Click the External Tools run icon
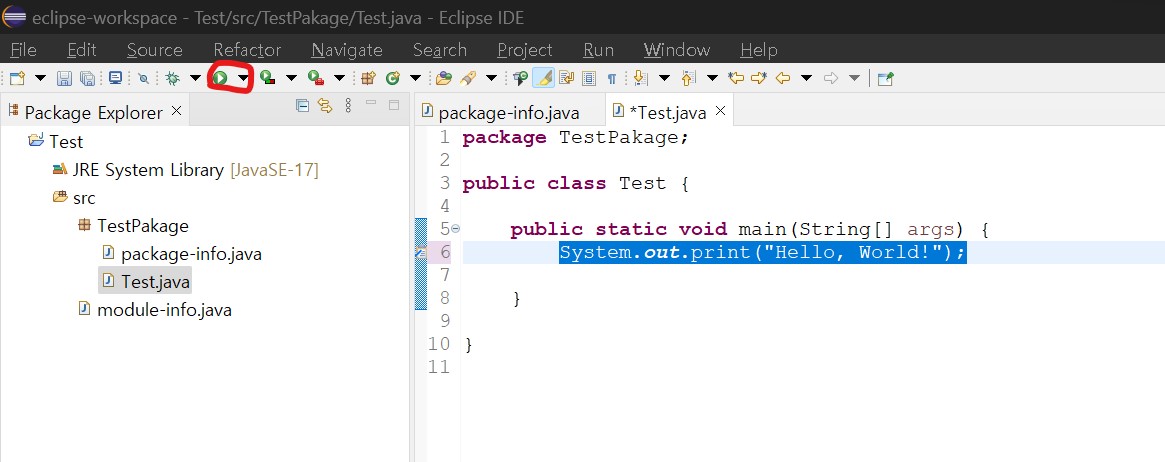 (316, 77)
